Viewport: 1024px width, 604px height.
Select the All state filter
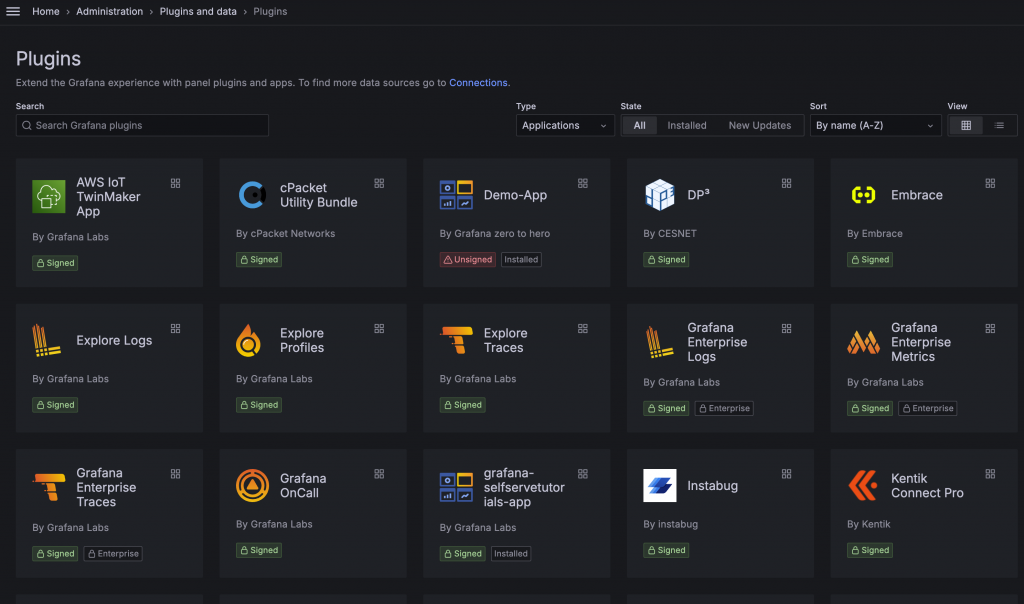point(639,125)
